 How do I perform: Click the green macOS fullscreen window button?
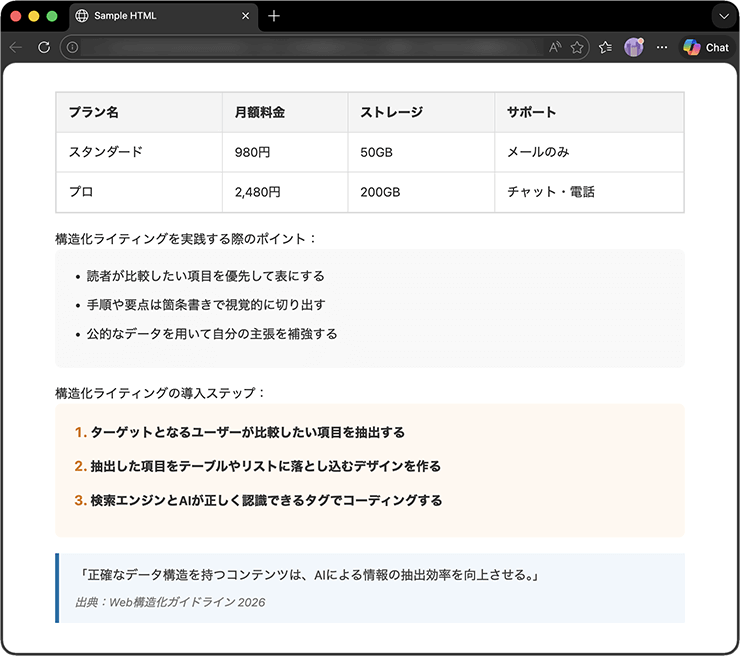pyautogui.click(x=52, y=16)
